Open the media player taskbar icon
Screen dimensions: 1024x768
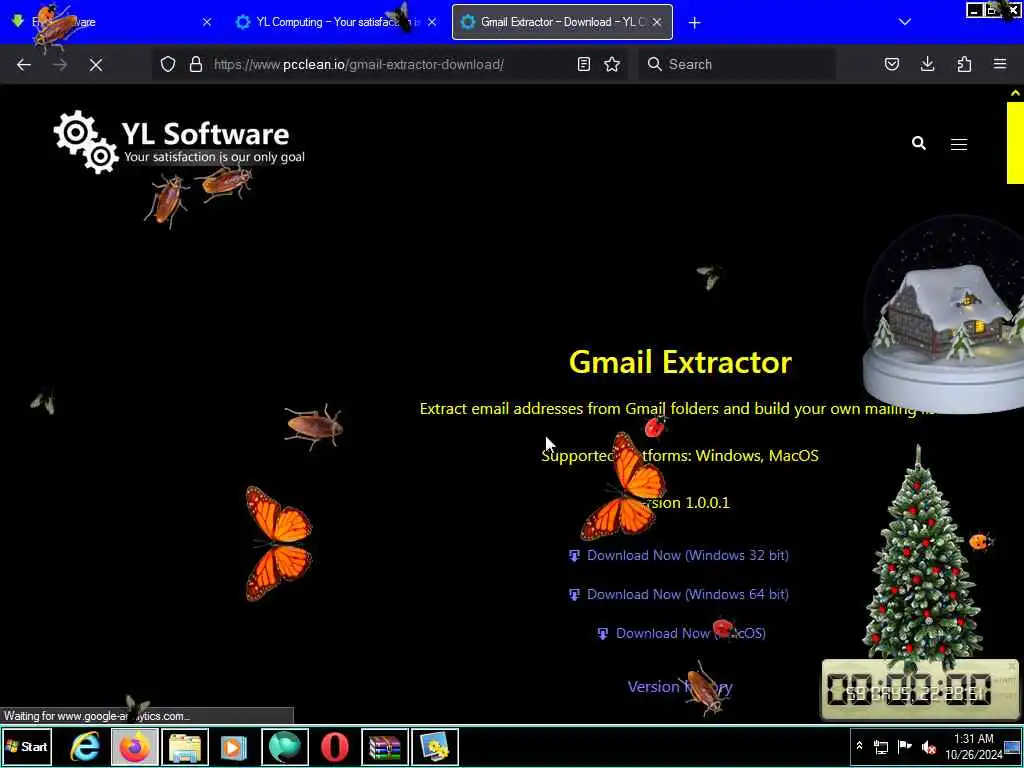click(234, 747)
